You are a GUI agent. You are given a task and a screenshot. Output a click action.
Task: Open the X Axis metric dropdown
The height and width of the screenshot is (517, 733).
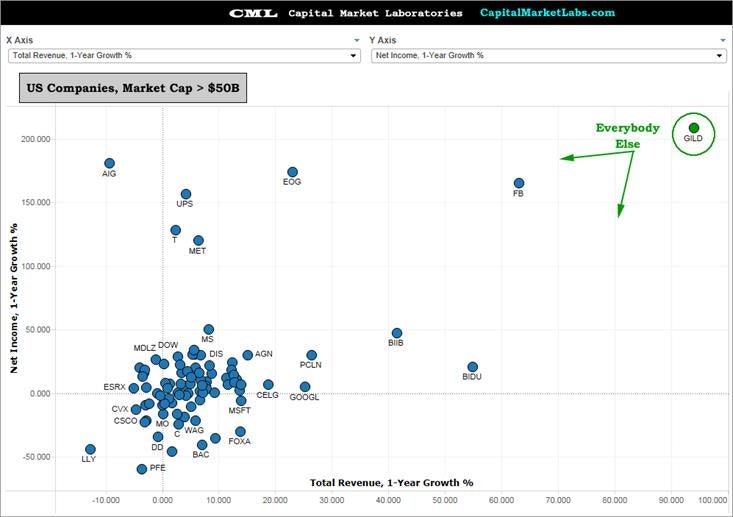[184, 56]
